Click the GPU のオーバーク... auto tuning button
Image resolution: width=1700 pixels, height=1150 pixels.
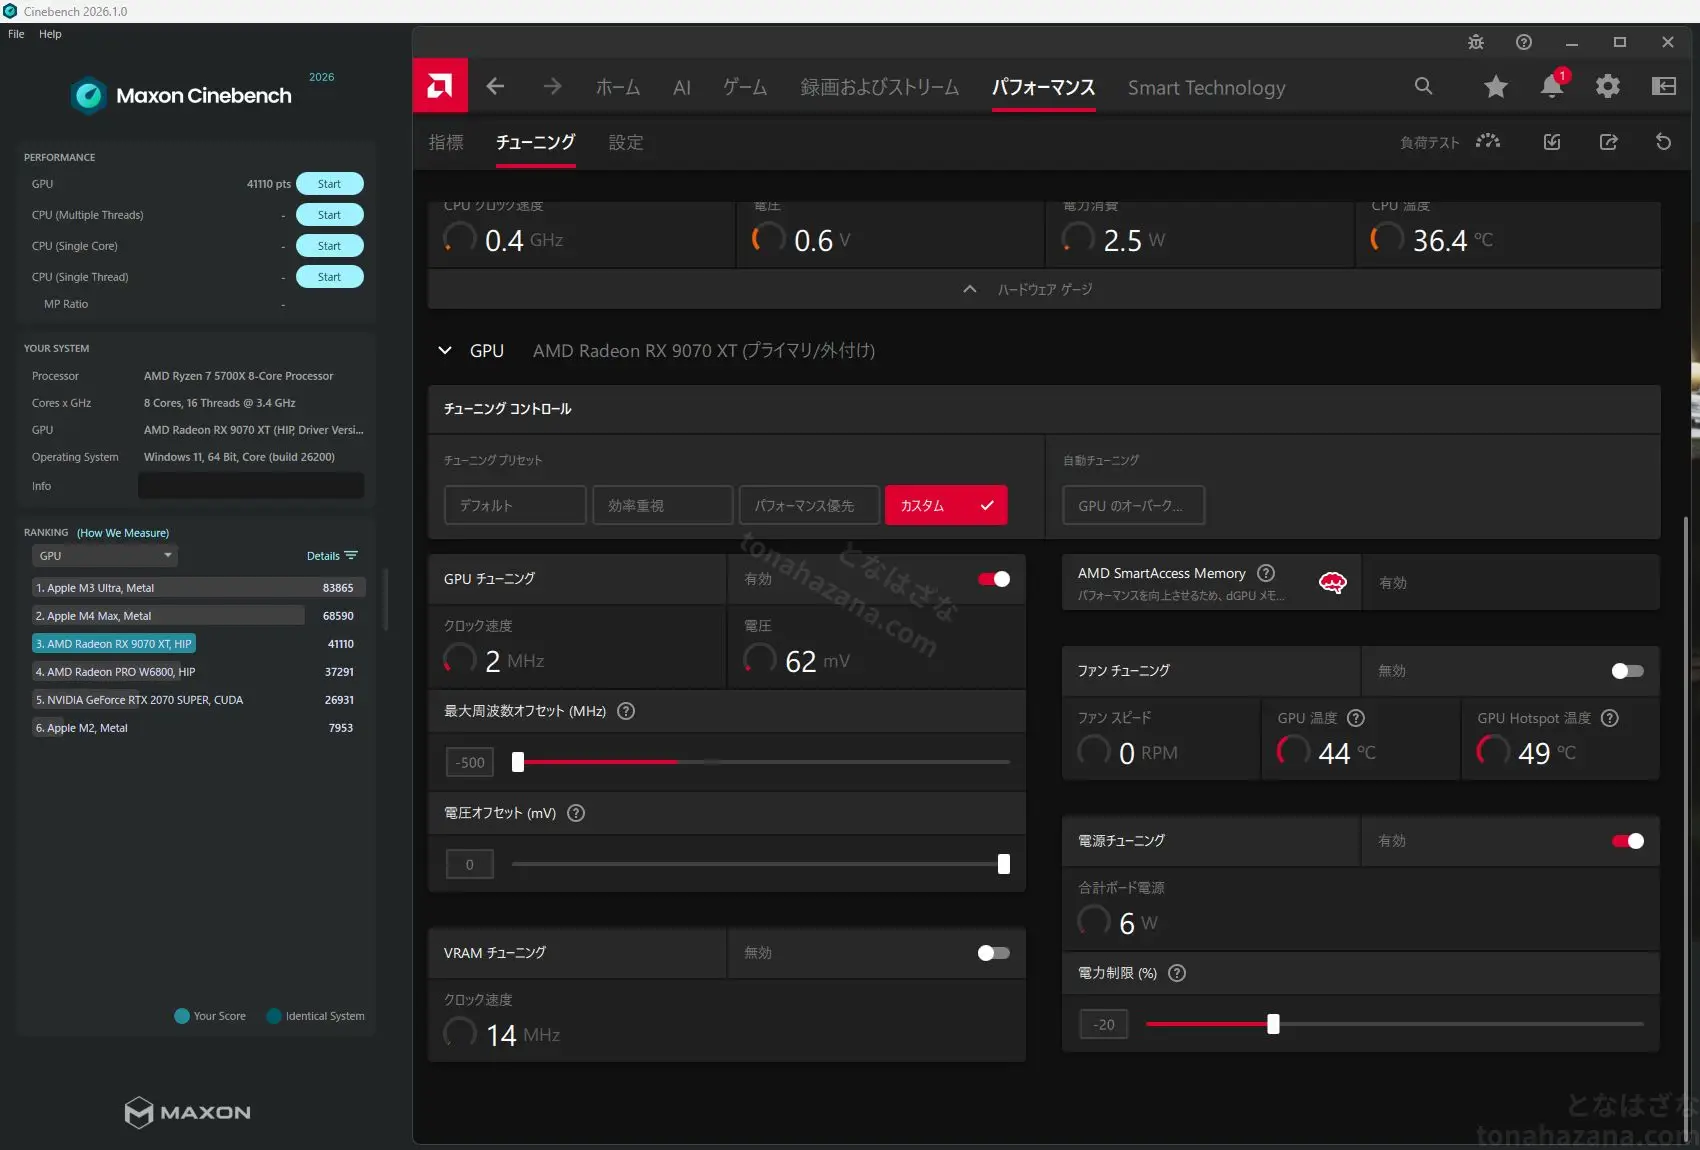click(1134, 505)
